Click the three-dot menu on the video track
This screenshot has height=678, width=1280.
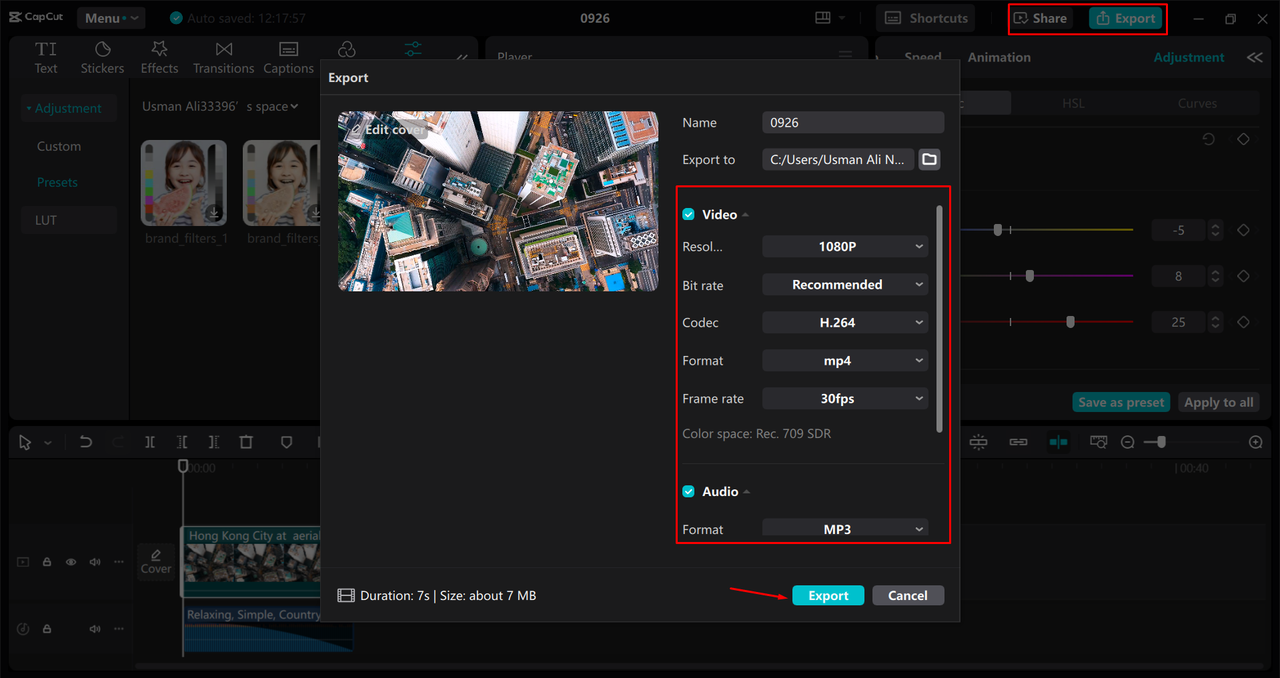[119, 562]
